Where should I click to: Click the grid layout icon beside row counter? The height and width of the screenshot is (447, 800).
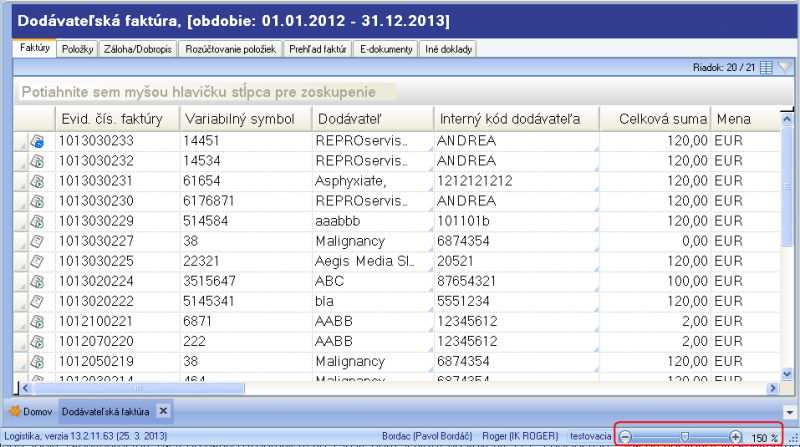point(766,67)
